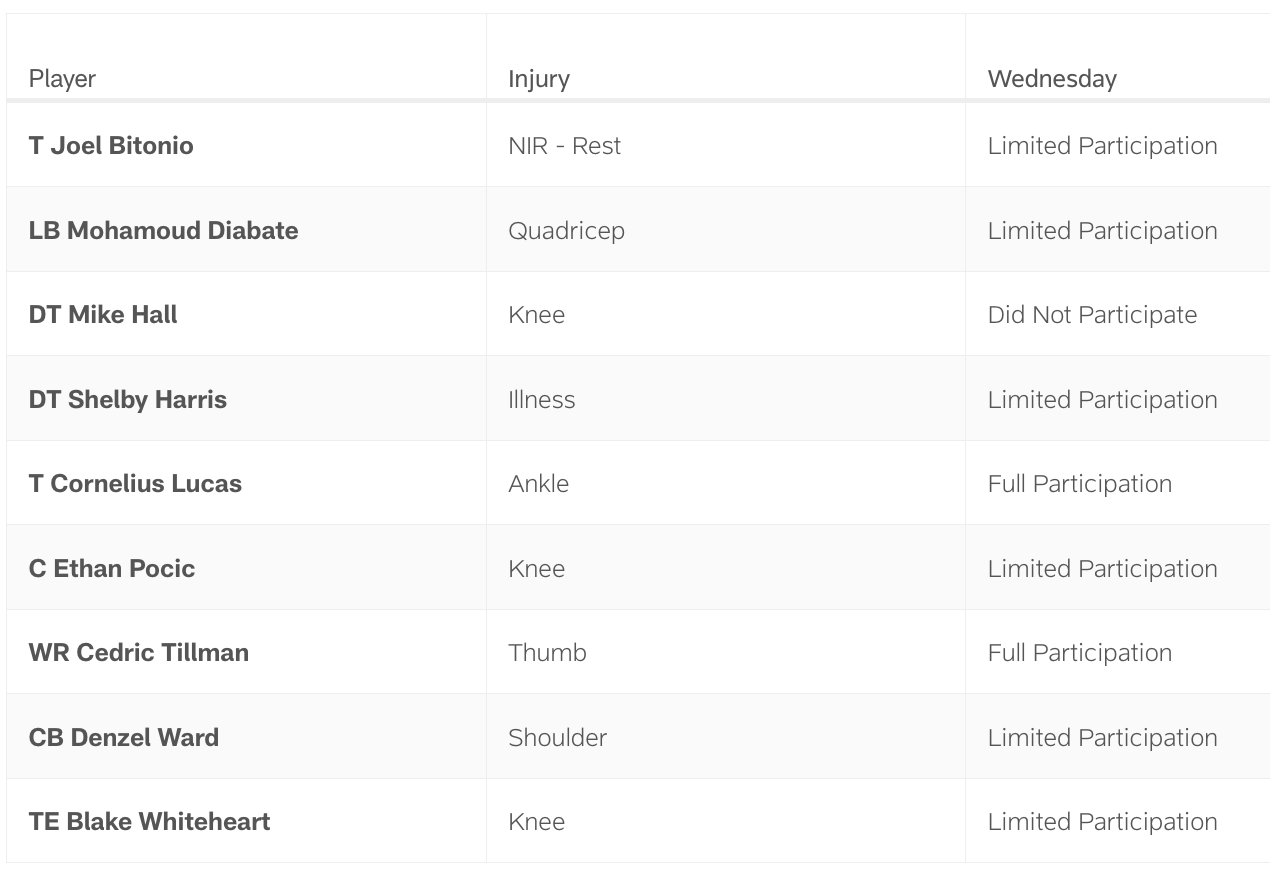1270x876 pixels.
Task: Click CB Denzel Ward's name
Action: [x=123, y=738]
